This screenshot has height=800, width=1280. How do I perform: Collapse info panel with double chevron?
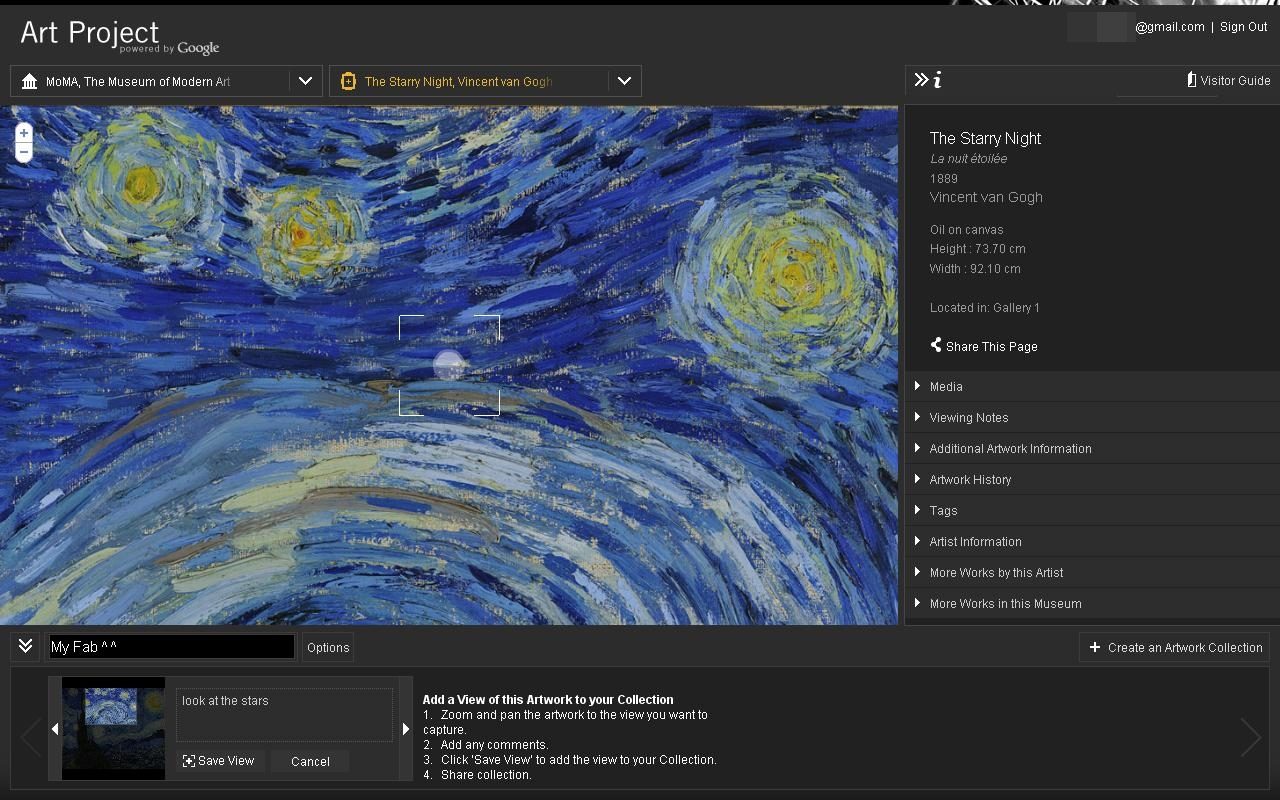pos(921,80)
